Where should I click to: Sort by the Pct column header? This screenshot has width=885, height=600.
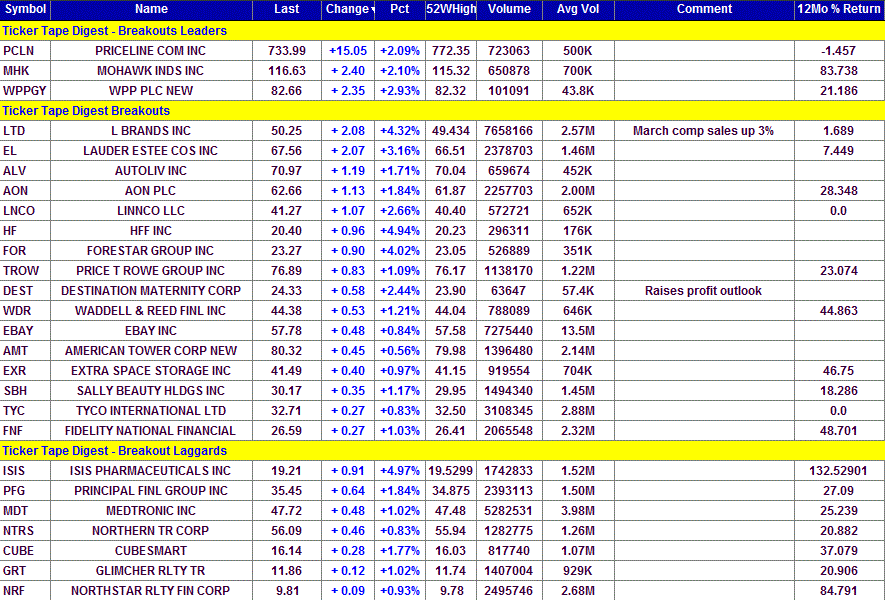[400, 9]
